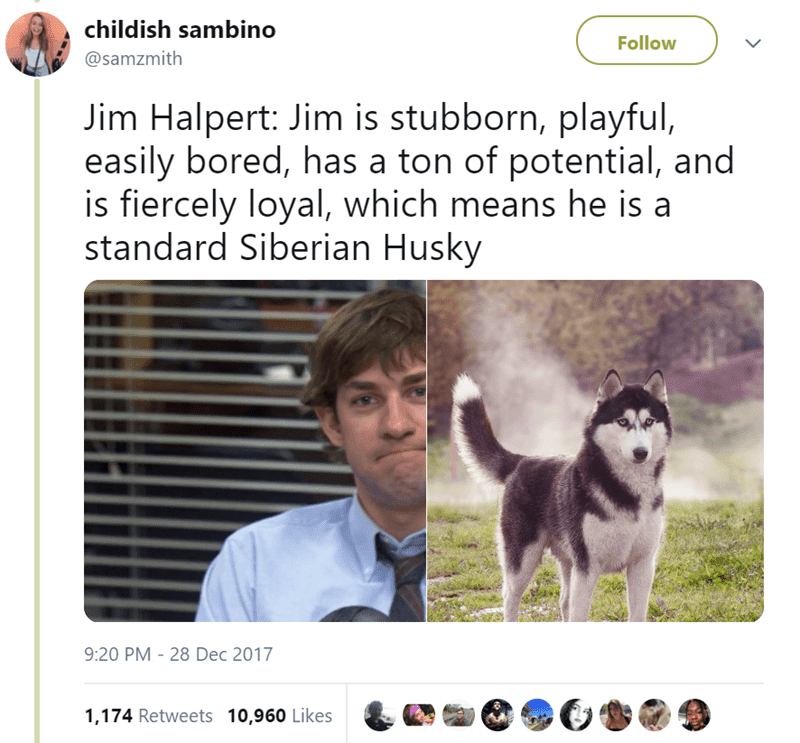Open second liker avatar with pink hat

coord(419,715)
